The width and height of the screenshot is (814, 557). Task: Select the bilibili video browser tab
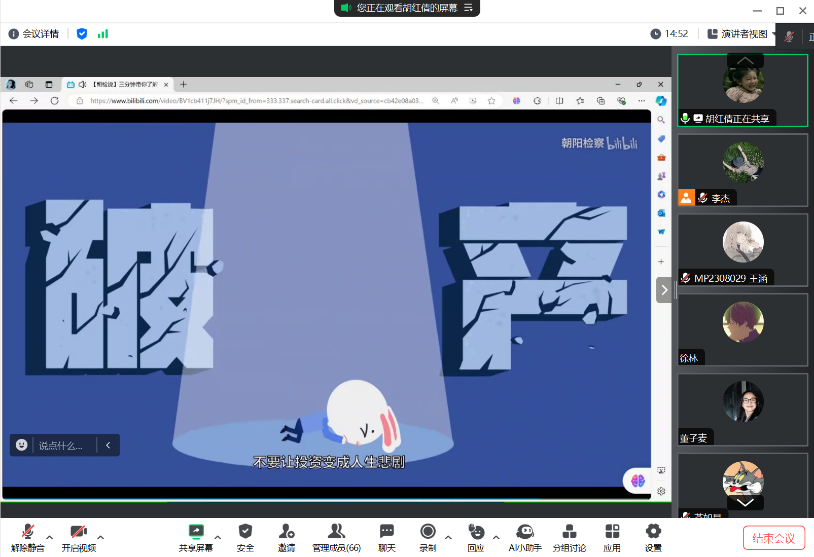[118, 84]
